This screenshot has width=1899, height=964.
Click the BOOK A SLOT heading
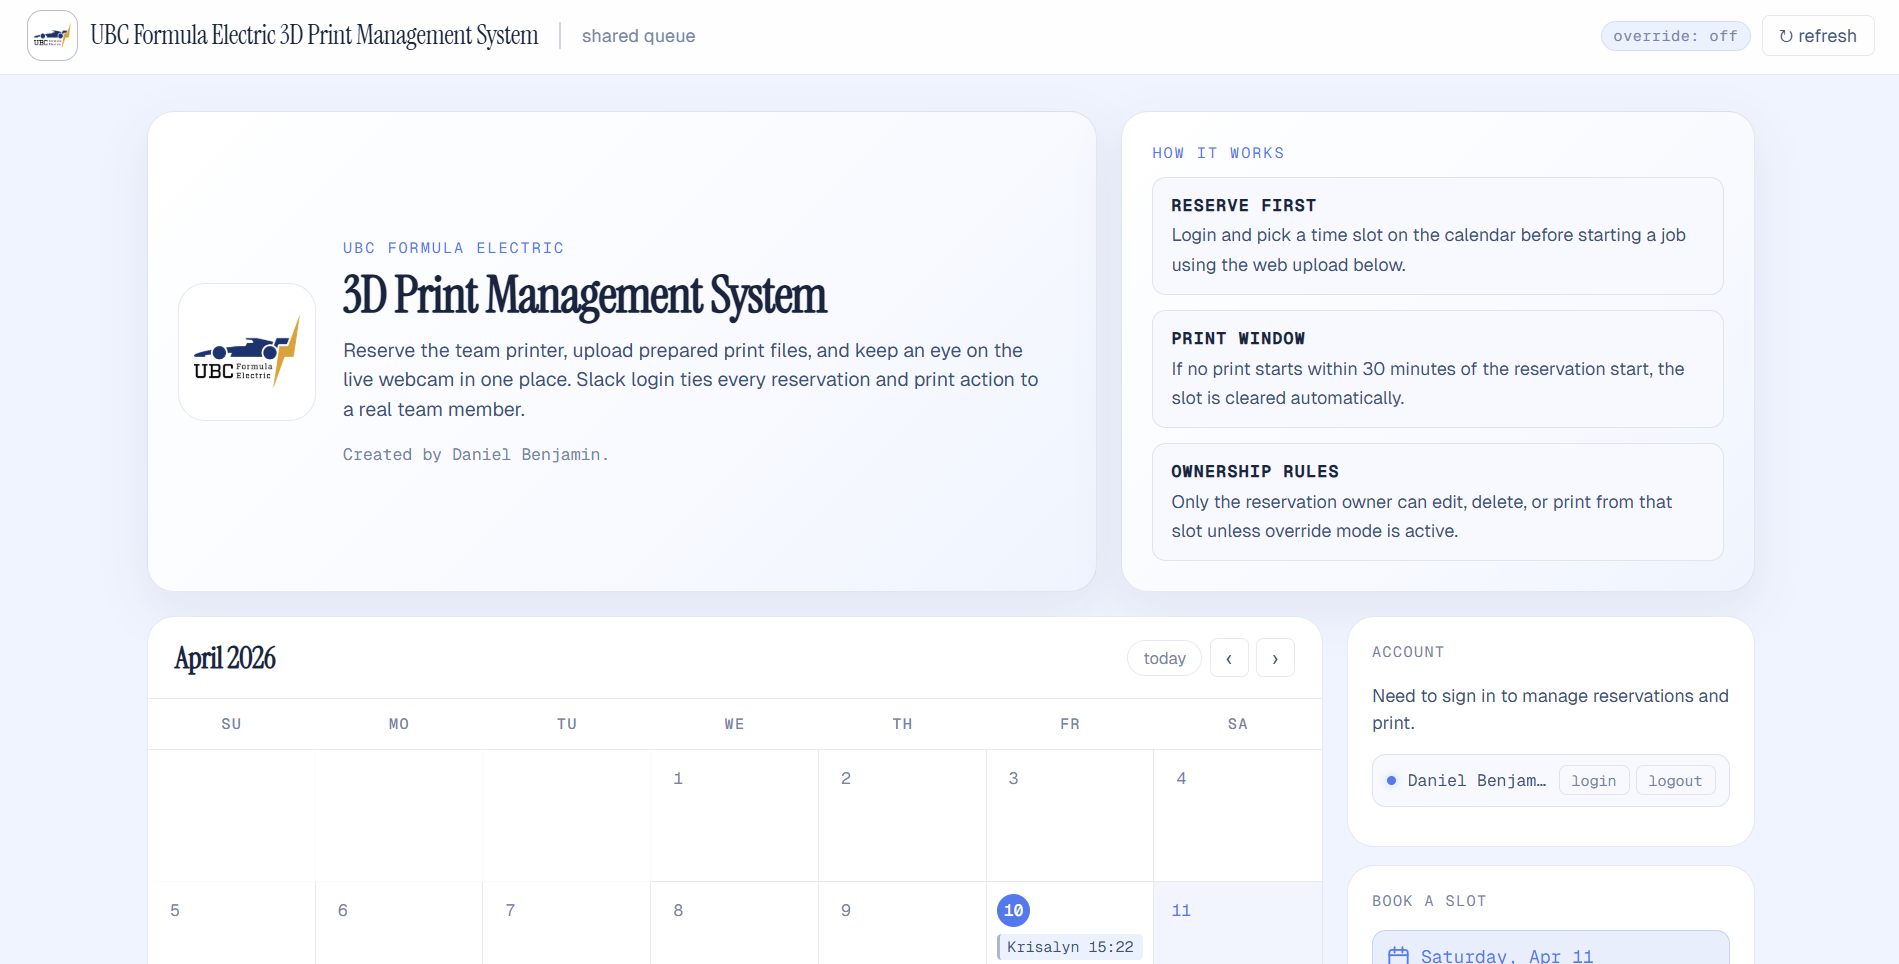[x=1429, y=901]
